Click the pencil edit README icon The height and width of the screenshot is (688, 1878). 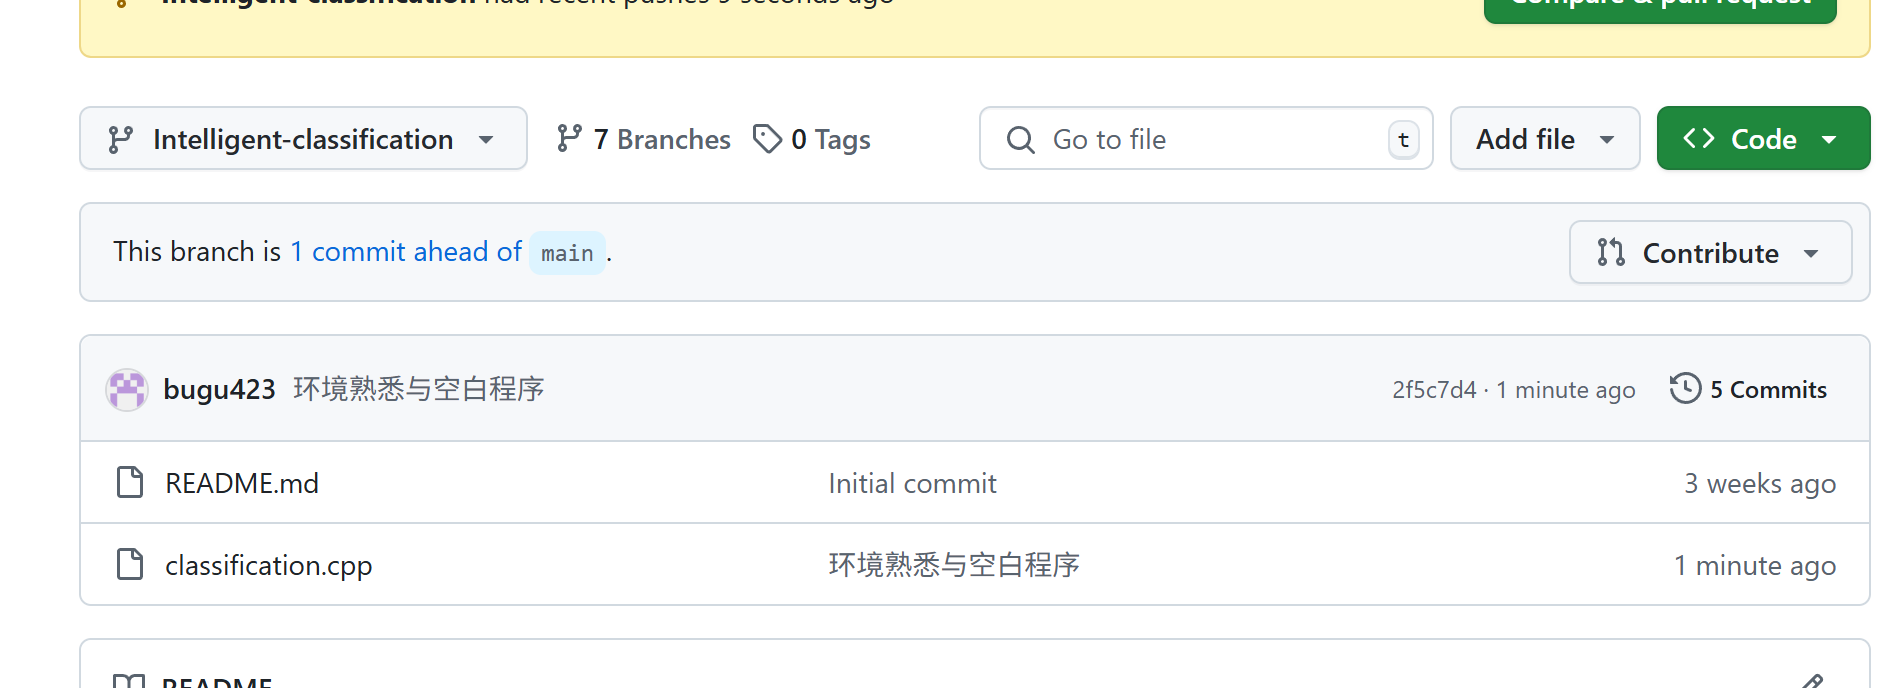coord(1812,682)
